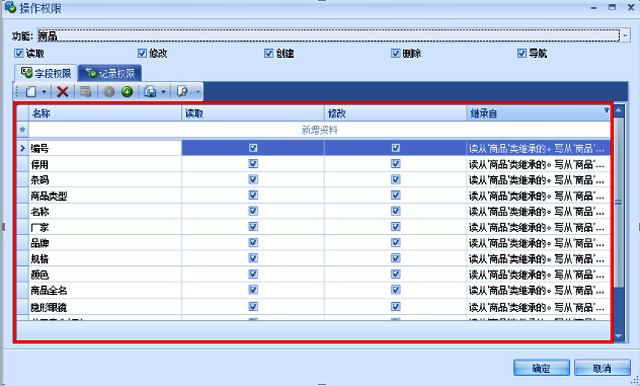Expand the save icon dropdown arrow
The height and width of the screenshot is (386, 640).
pyautogui.click(x=163, y=92)
